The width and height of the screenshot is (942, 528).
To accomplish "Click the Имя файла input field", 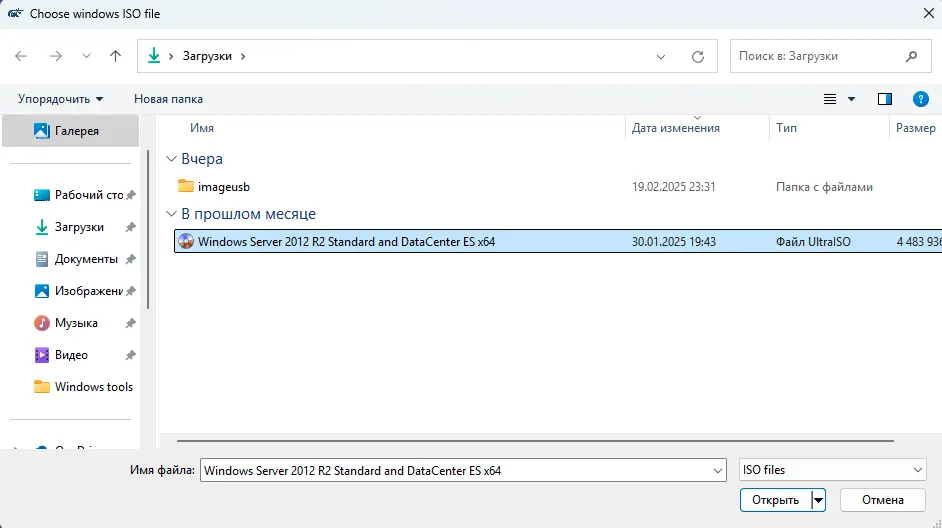I will (460, 470).
